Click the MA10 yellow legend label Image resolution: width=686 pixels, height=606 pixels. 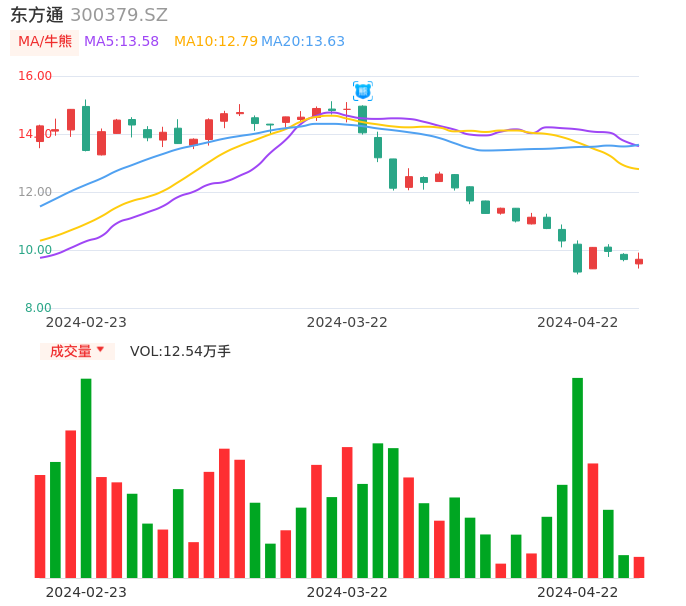click(215, 42)
